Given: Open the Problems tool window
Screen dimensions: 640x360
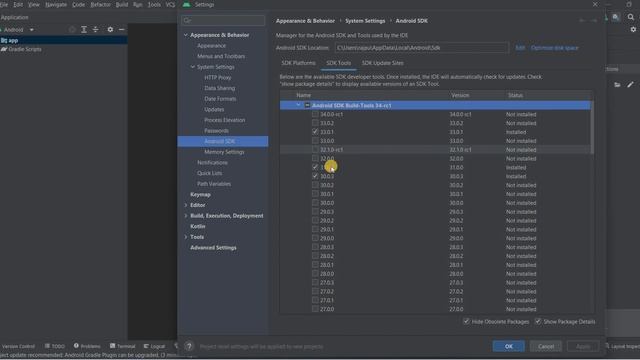Looking at the screenshot, I should click(x=87, y=346).
